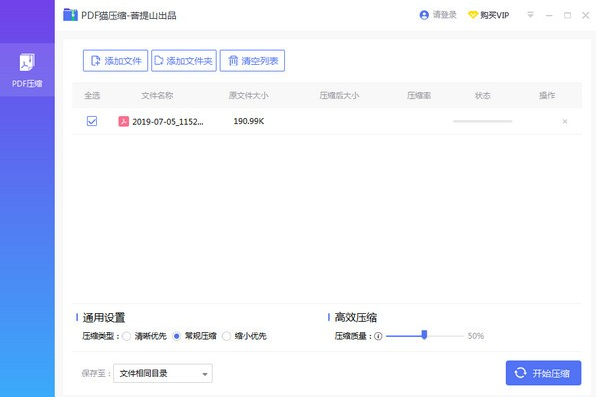Click the 操作 column header

(x=547, y=95)
